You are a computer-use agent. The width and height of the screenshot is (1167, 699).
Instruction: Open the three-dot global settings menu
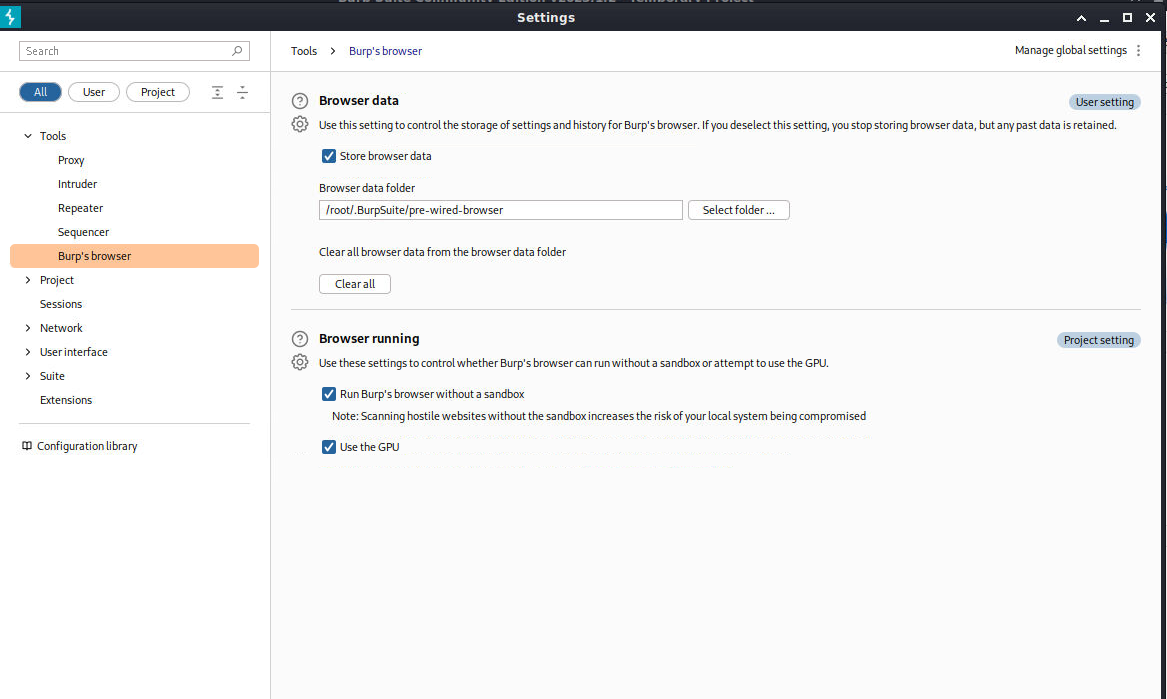1138,51
